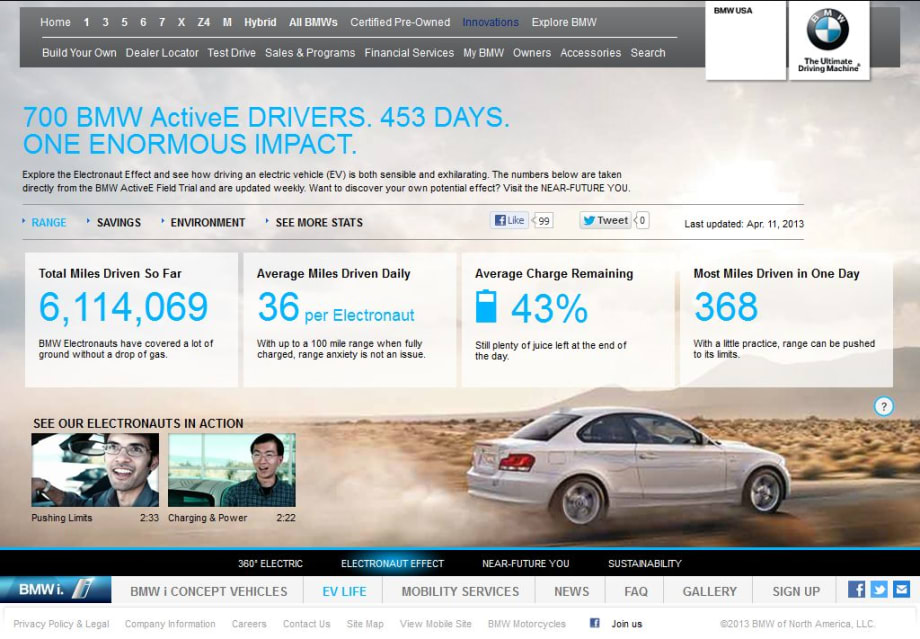Click the BMW roundel logo
This screenshot has height=639, width=920.
pyautogui.click(x=828, y=29)
